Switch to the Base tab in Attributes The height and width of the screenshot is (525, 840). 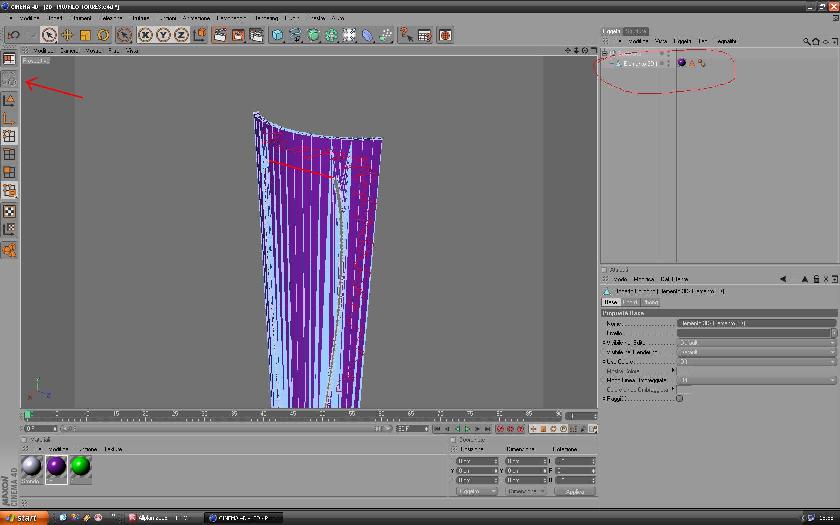tap(610, 302)
